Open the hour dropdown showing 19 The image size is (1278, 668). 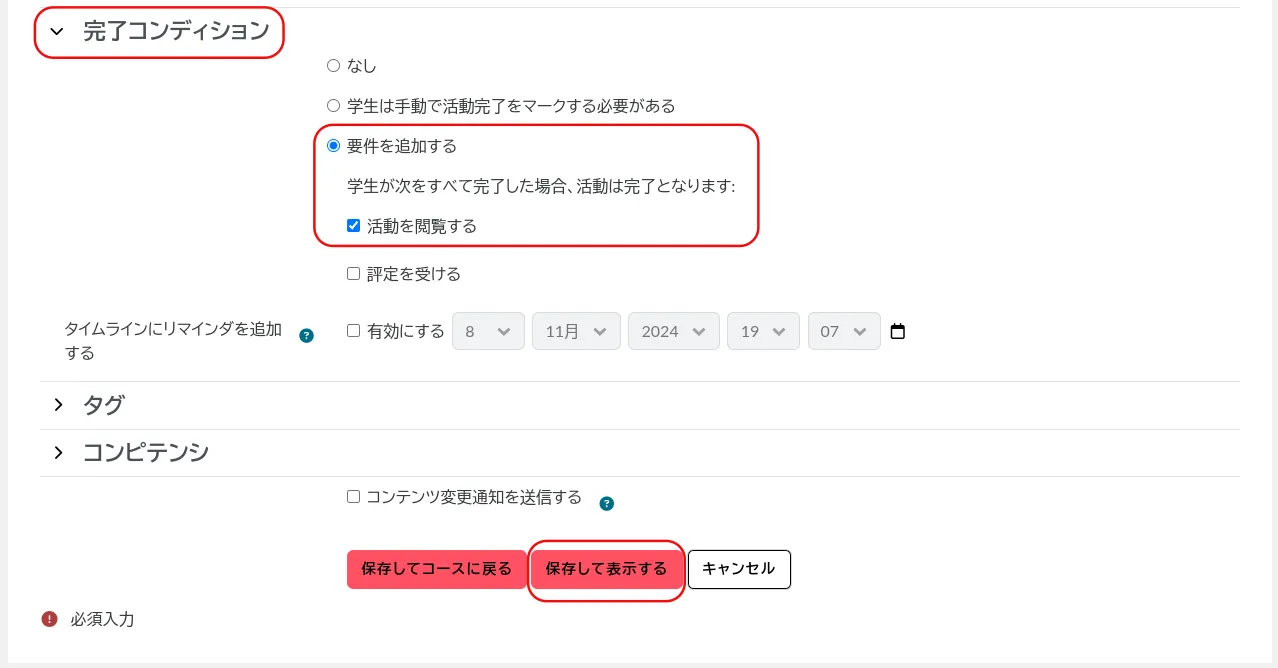click(763, 331)
